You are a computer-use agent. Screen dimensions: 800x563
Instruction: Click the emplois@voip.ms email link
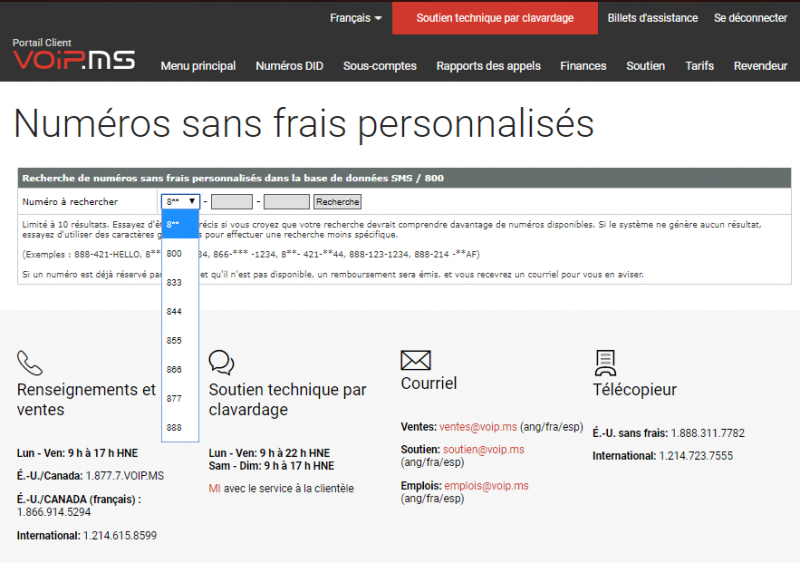pyautogui.click(x=486, y=485)
